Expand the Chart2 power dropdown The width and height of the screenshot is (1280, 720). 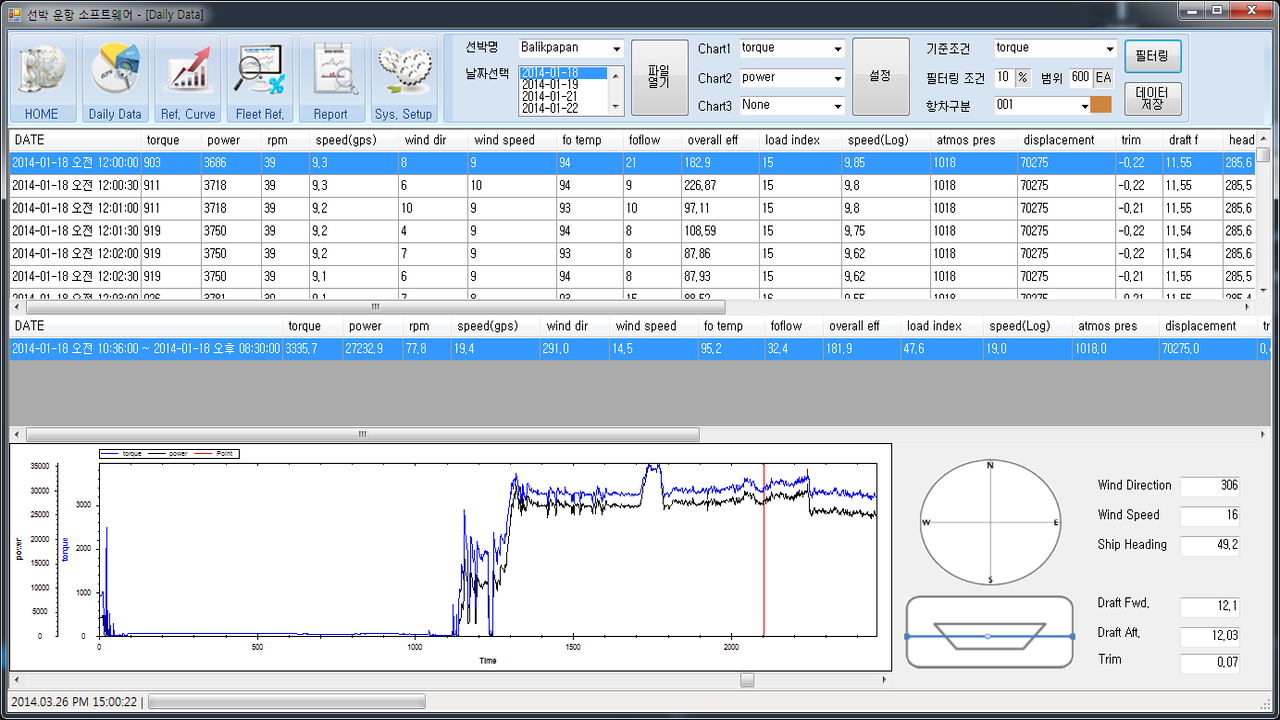837,77
